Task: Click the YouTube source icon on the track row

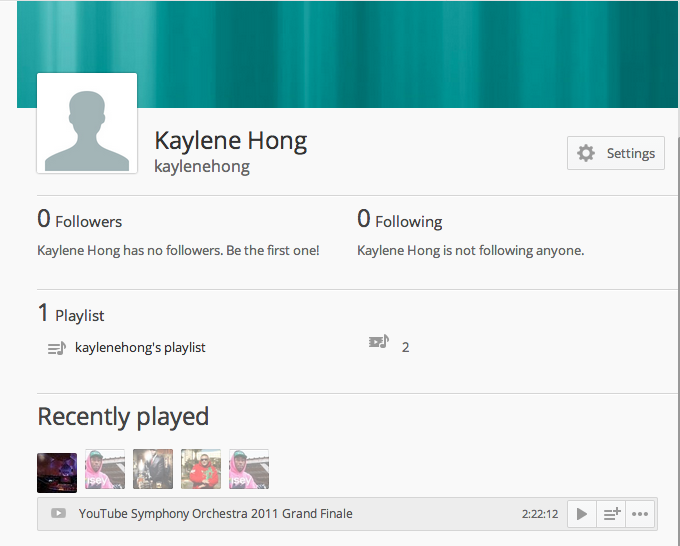Action: point(59,513)
